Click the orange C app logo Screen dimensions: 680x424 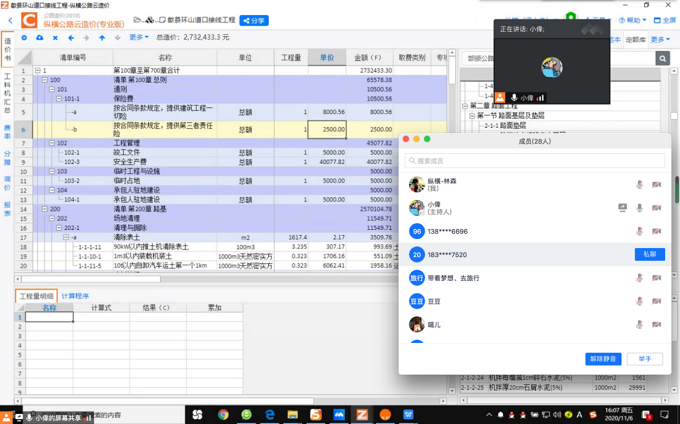pyautogui.click(x=29, y=20)
